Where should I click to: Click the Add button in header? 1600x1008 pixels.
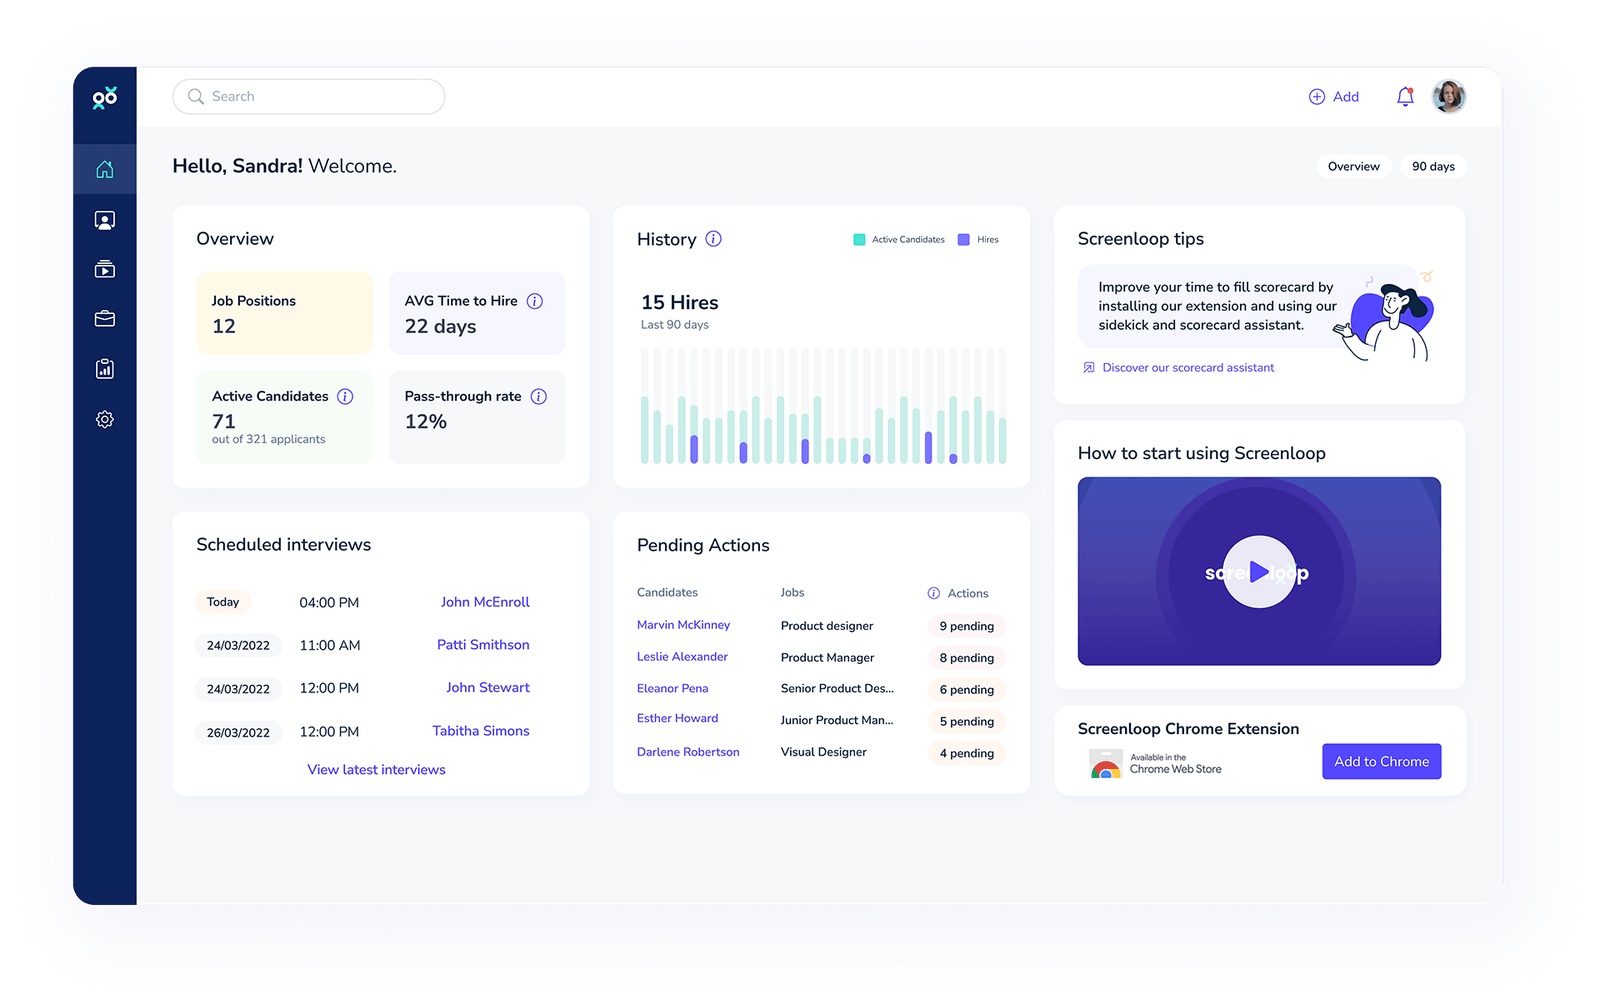tap(1334, 97)
